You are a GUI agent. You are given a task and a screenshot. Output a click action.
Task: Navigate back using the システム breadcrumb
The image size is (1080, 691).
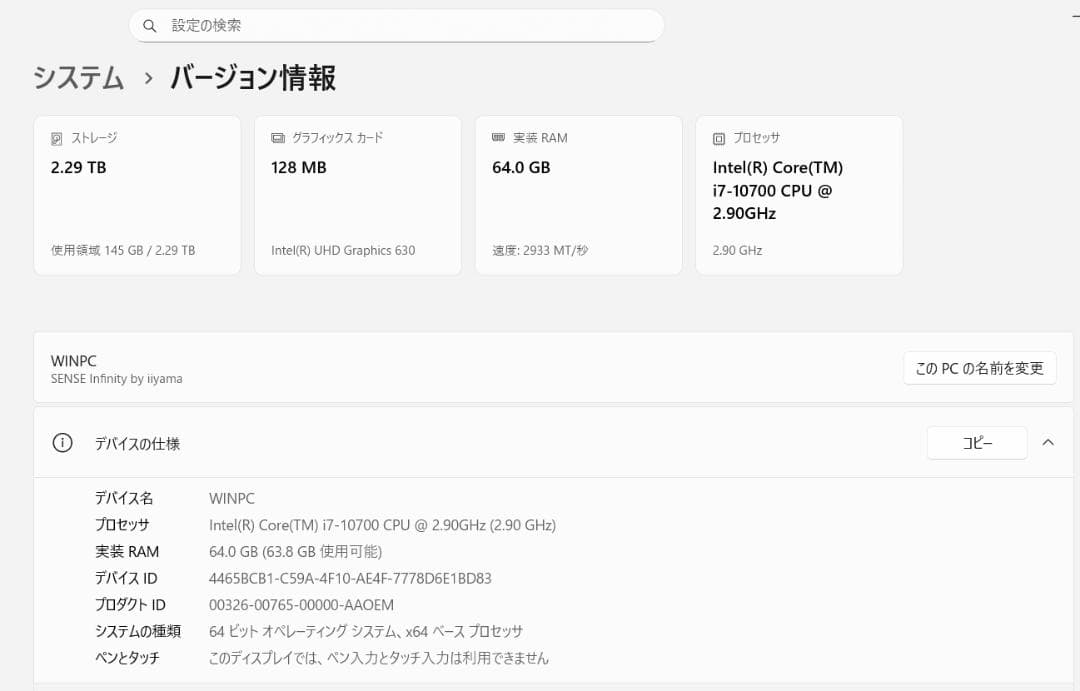(78, 77)
